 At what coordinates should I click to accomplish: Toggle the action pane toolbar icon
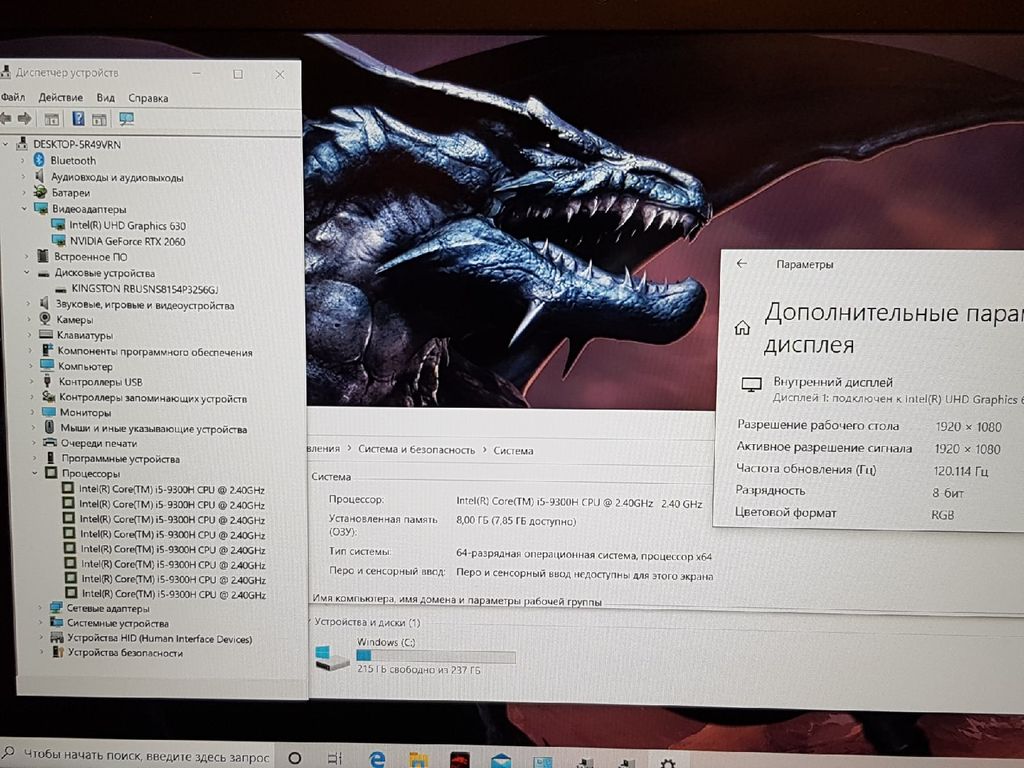[99, 119]
